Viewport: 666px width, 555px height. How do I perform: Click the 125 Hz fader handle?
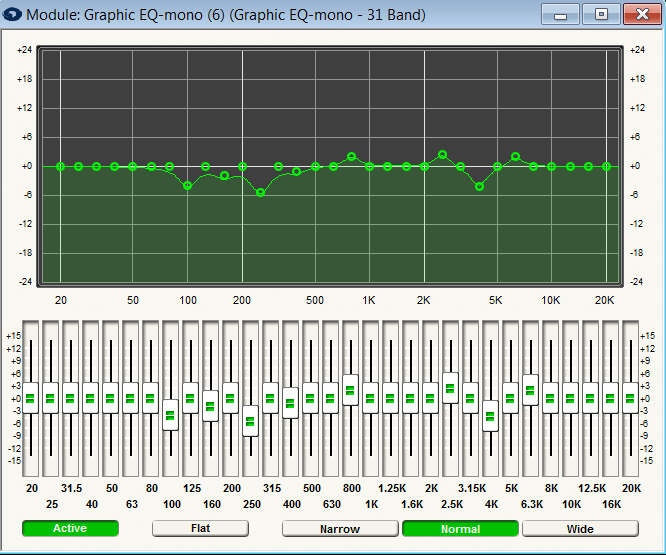click(190, 398)
